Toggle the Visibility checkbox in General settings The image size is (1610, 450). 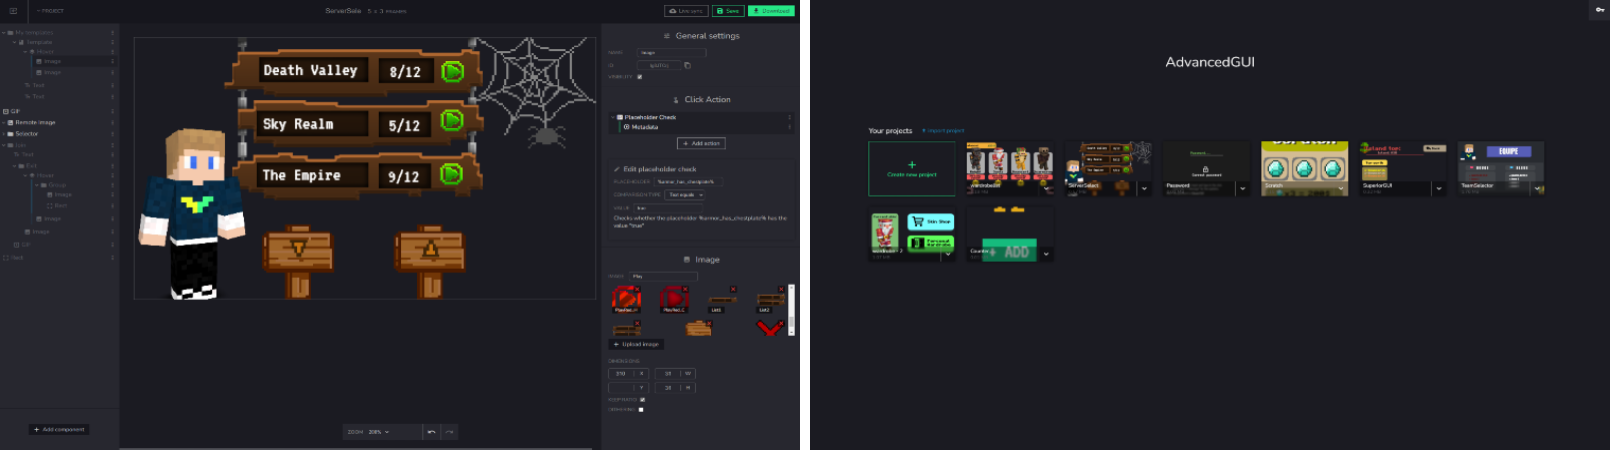(640, 77)
